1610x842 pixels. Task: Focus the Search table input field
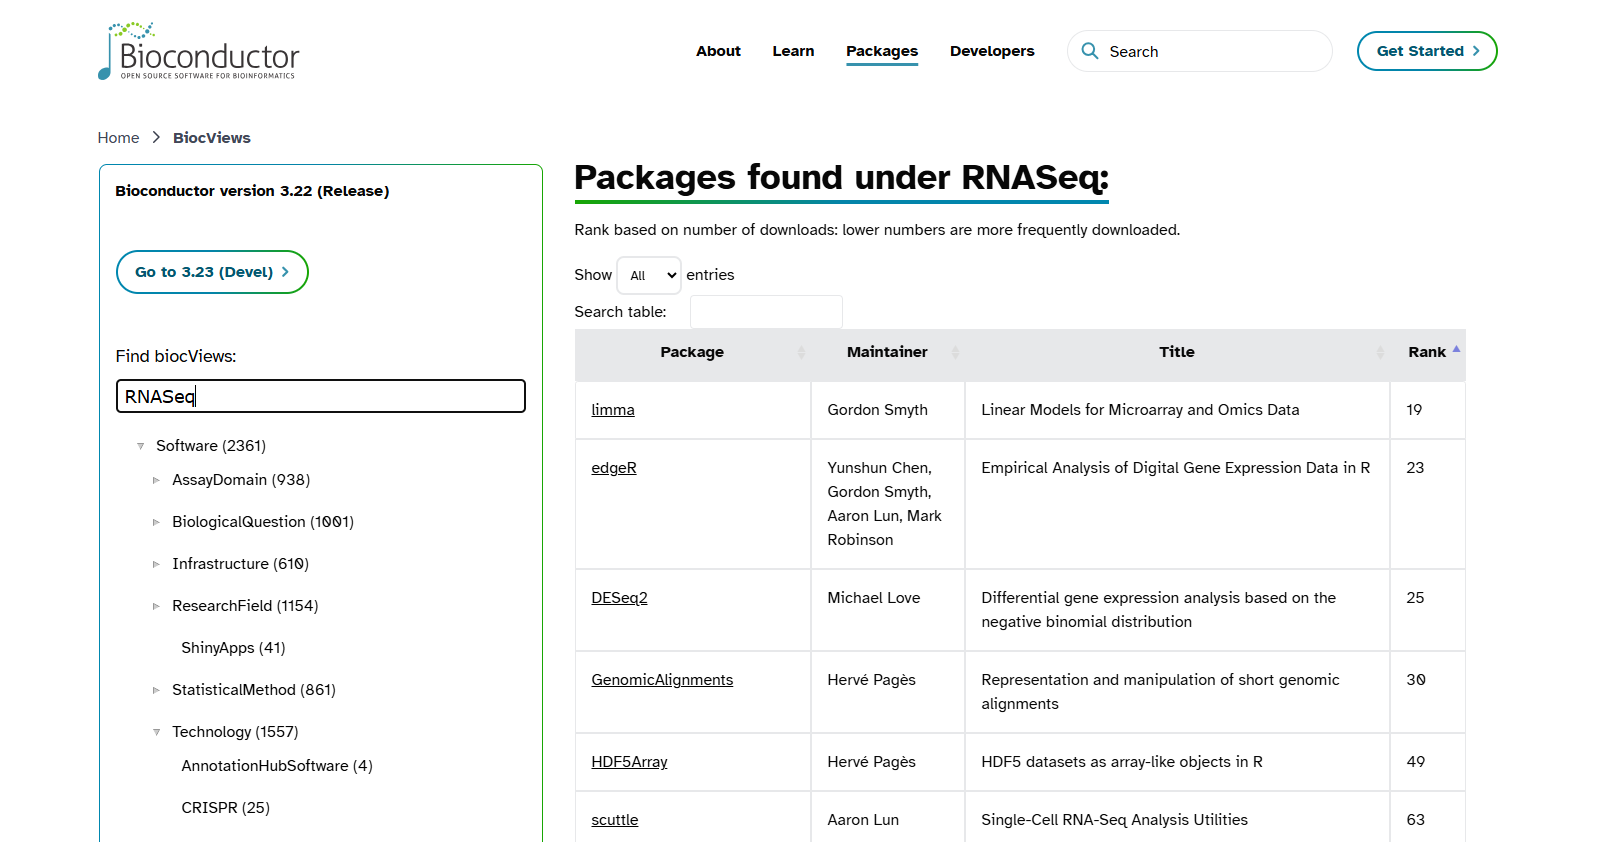pyautogui.click(x=766, y=312)
